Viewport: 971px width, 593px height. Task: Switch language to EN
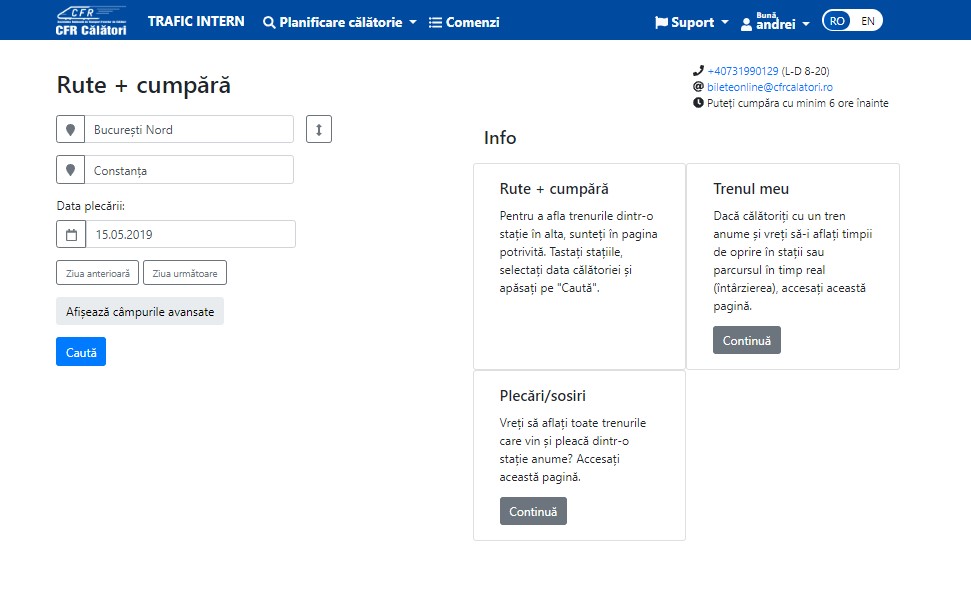pyautogui.click(x=868, y=21)
